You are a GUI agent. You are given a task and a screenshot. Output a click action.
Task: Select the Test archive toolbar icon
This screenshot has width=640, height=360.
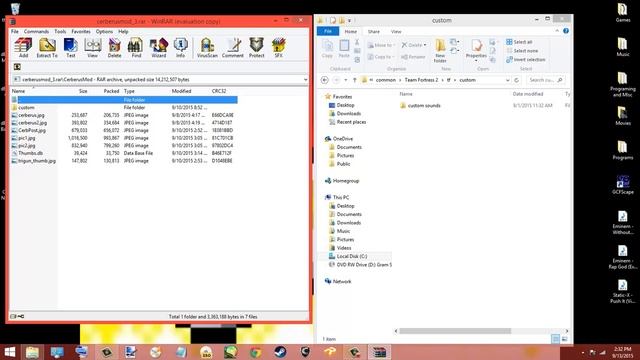coord(71,48)
